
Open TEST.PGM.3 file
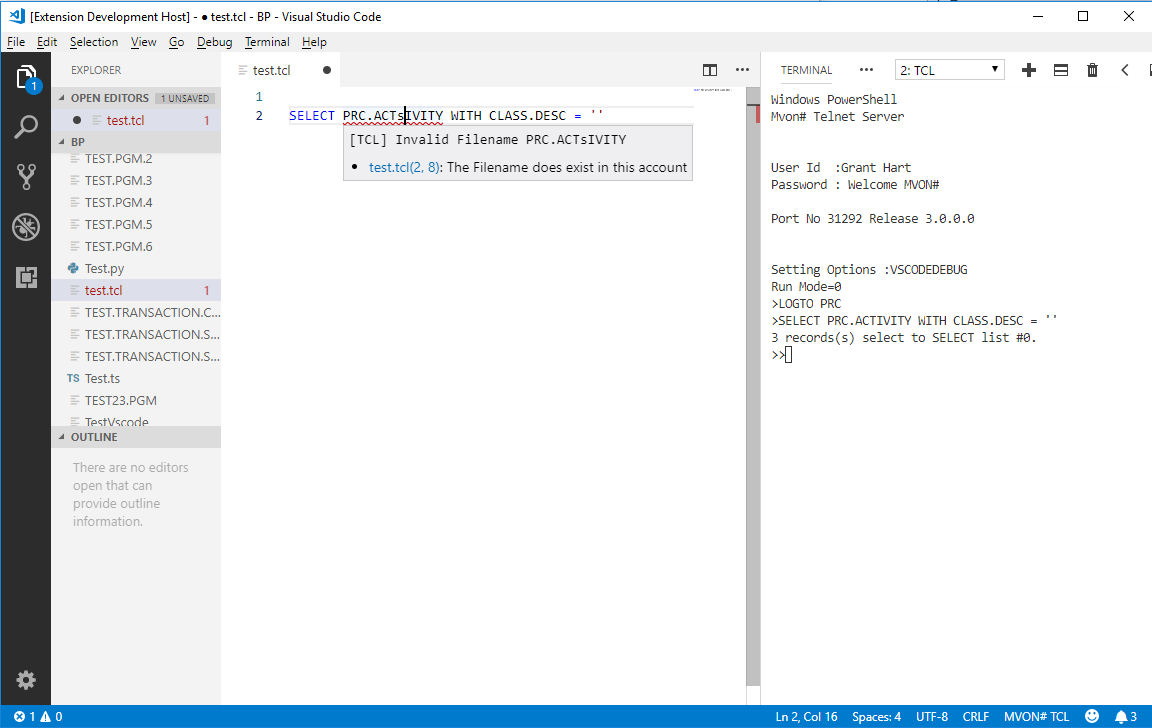pos(136,180)
